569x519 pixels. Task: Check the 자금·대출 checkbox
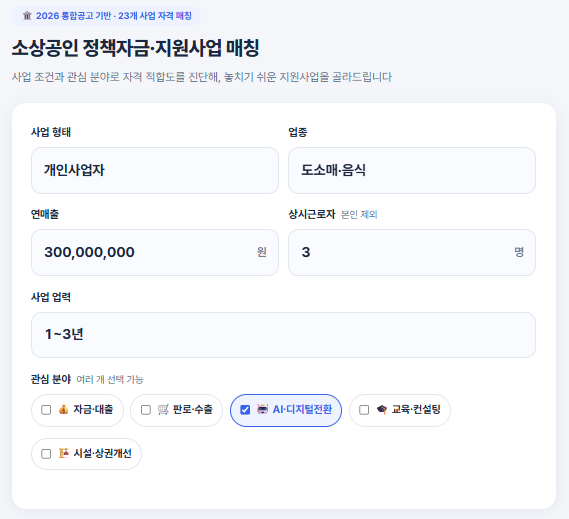[46, 410]
